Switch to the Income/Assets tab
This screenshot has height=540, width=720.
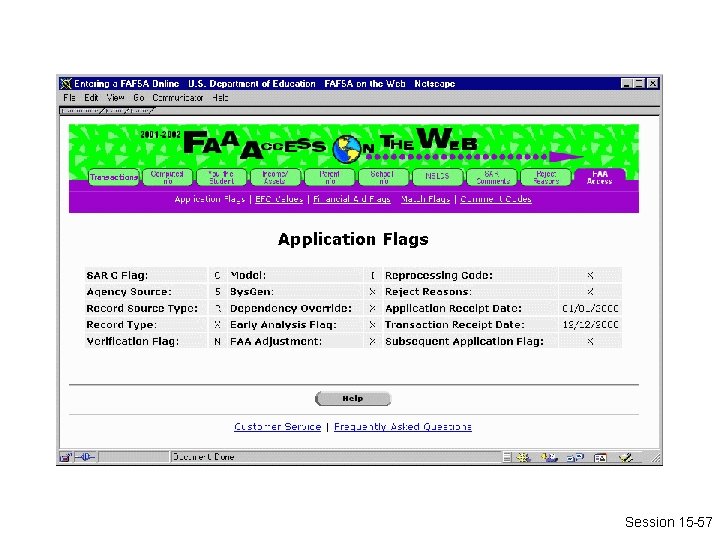click(x=275, y=177)
